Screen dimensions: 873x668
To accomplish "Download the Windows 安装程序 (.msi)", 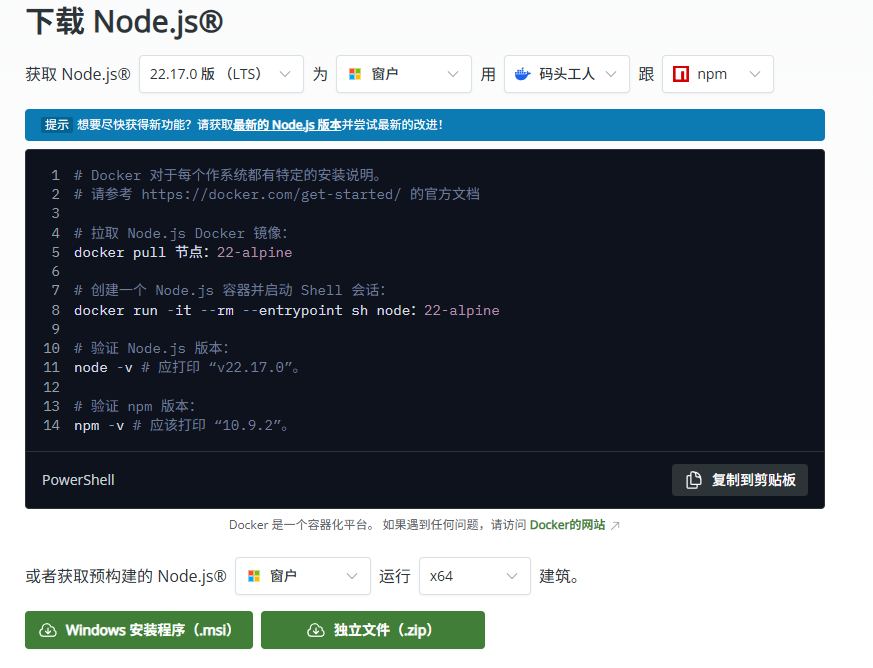I will (x=139, y=630).
